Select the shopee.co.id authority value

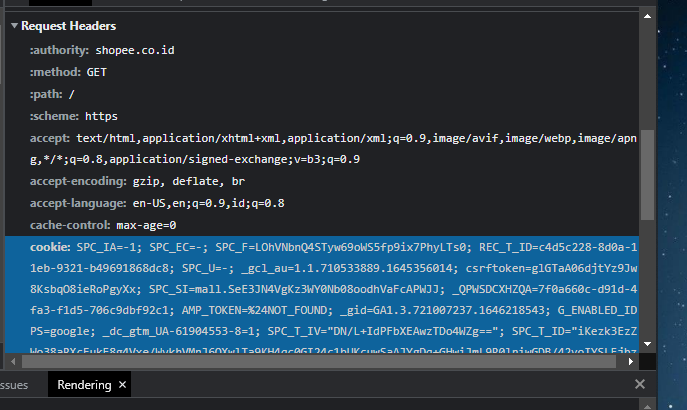coord(135,50)
